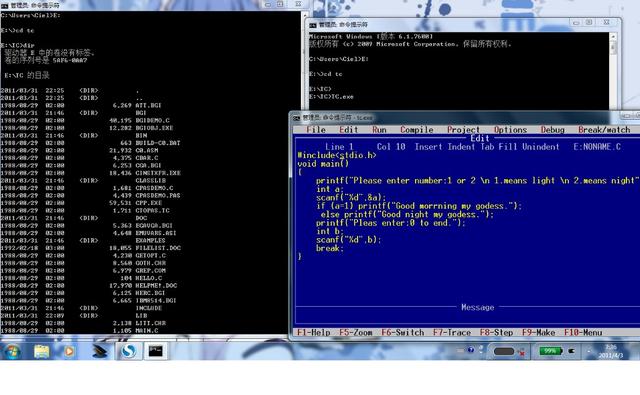Screen dimensions: 640x395
Task: Open the Options menu in Turbo C
Action: click(x=511, y=130)
